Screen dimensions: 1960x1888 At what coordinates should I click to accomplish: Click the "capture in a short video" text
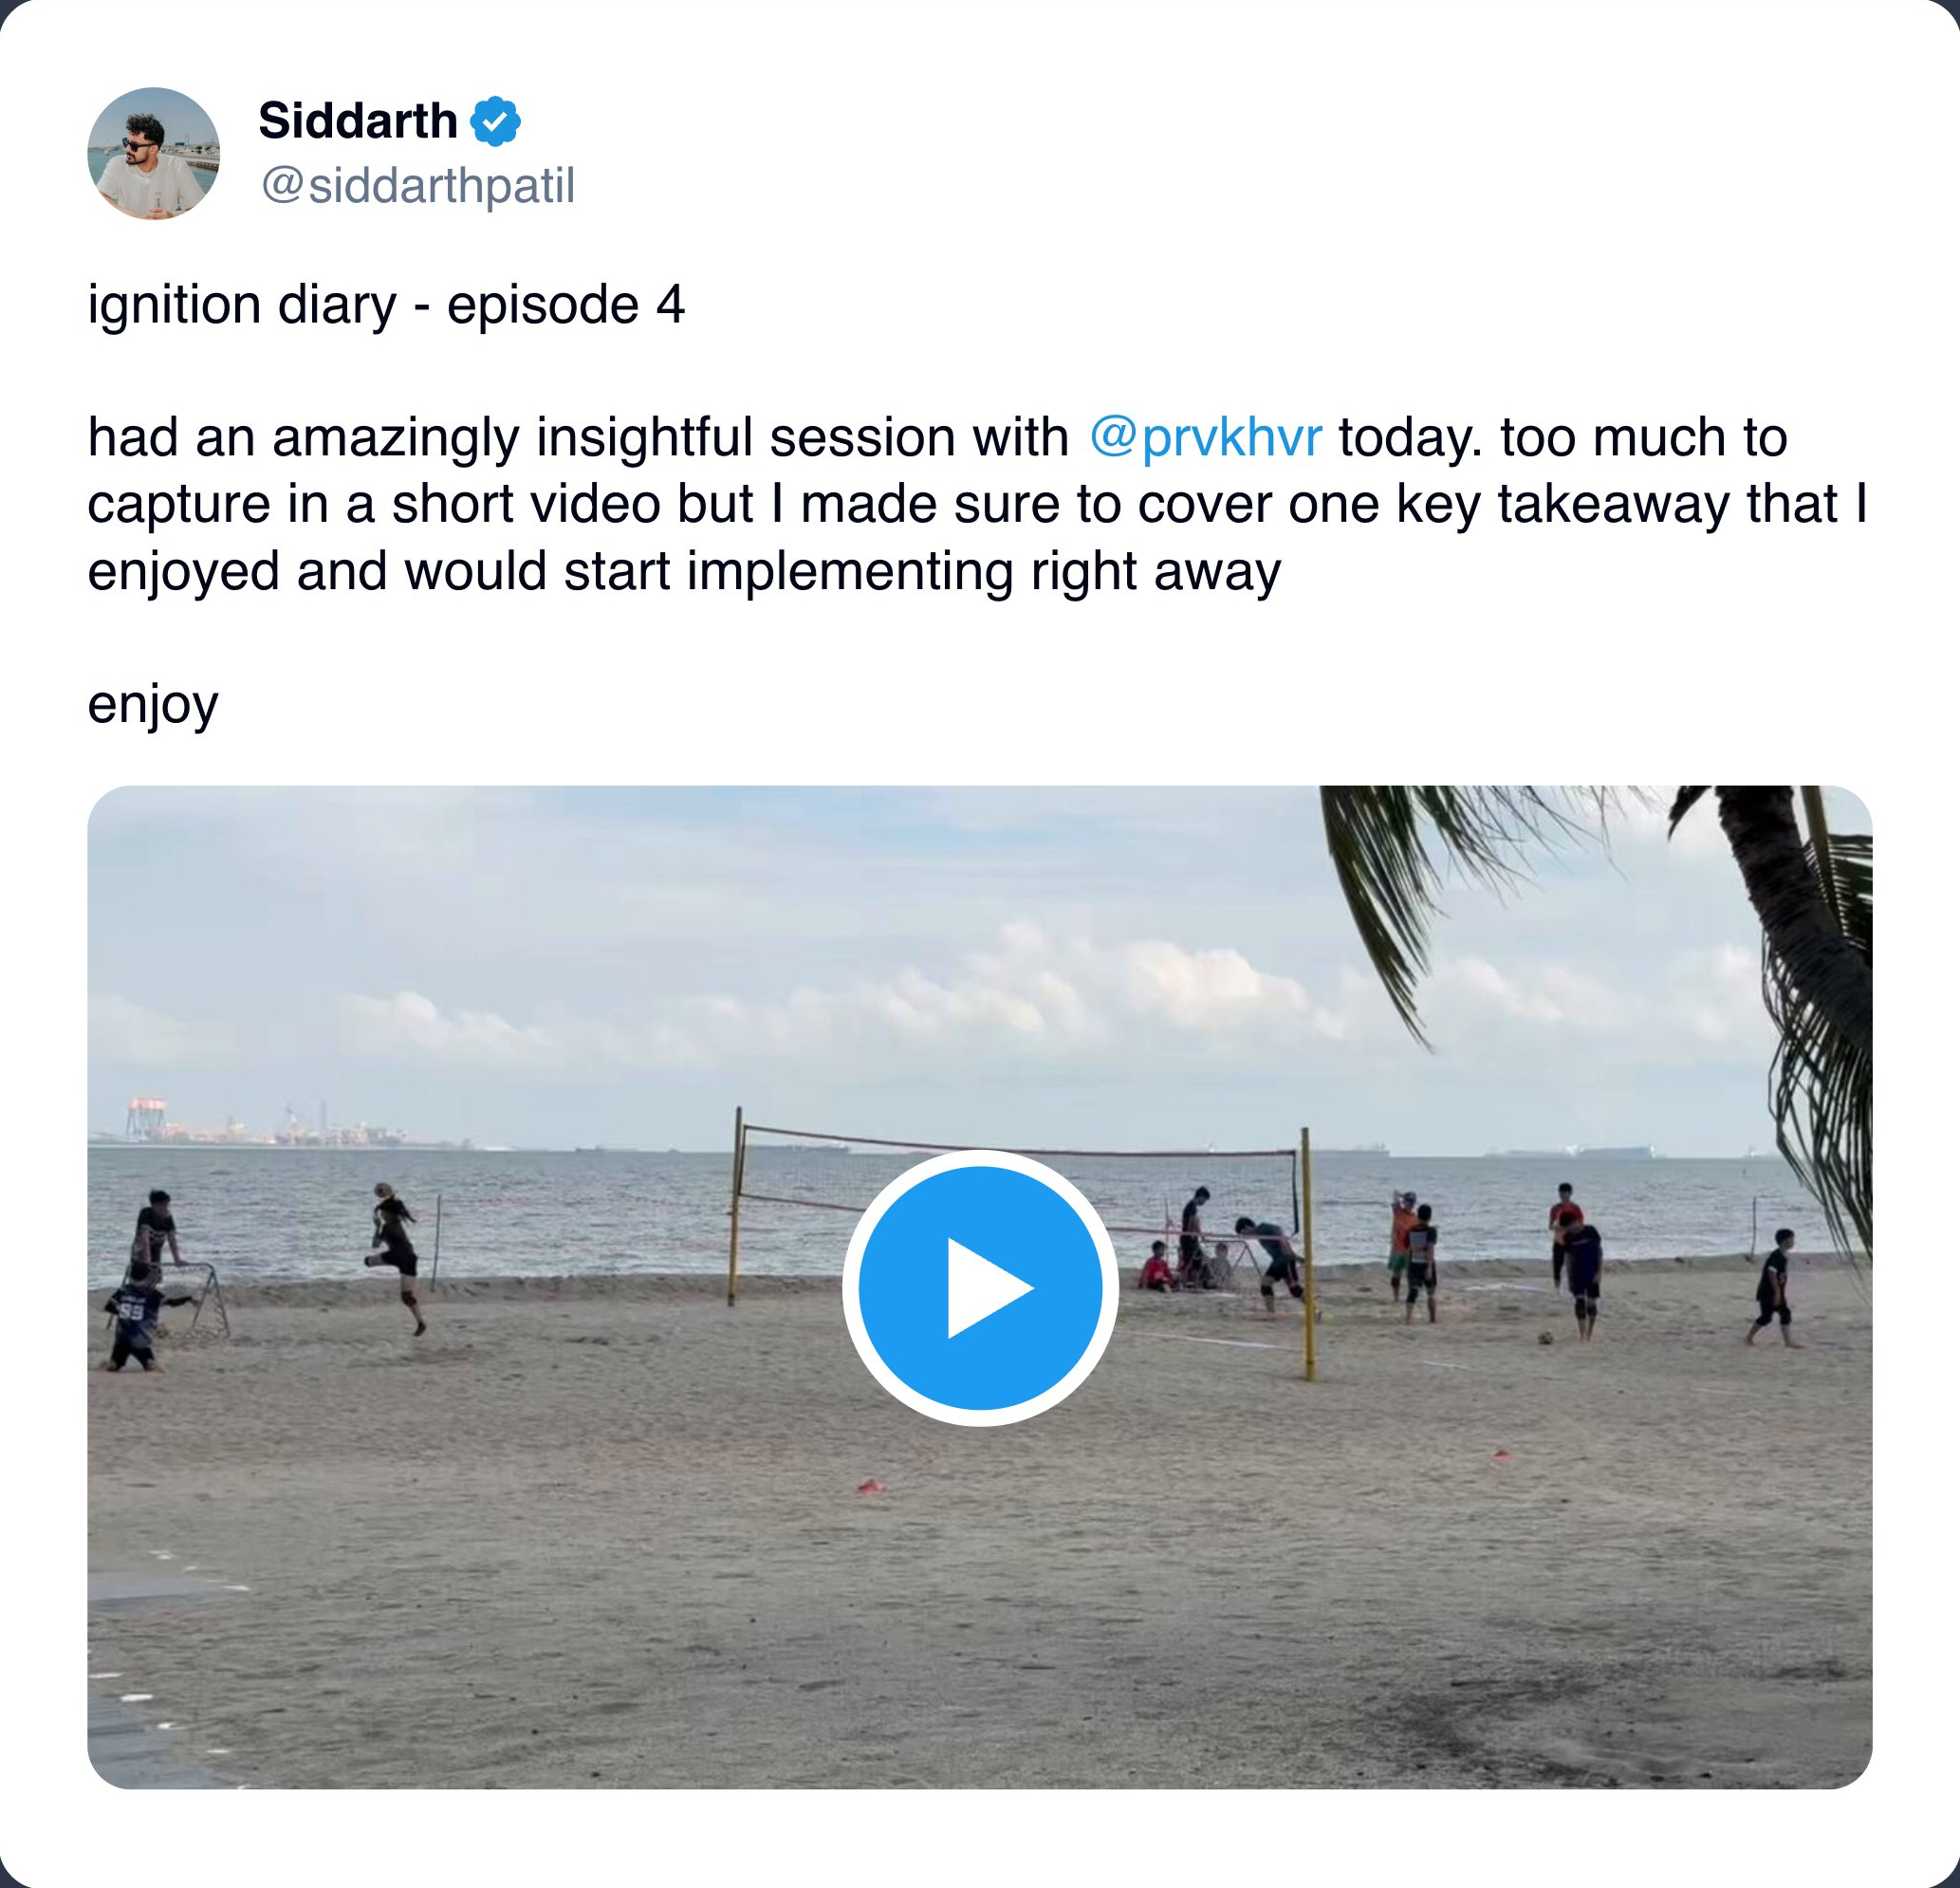click(420, 504)
